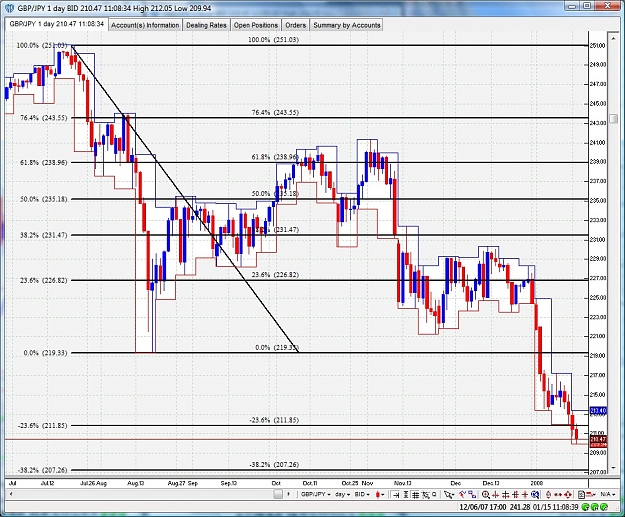
Task: Click the Nov13 date on time axis
Action: [403, 483]
